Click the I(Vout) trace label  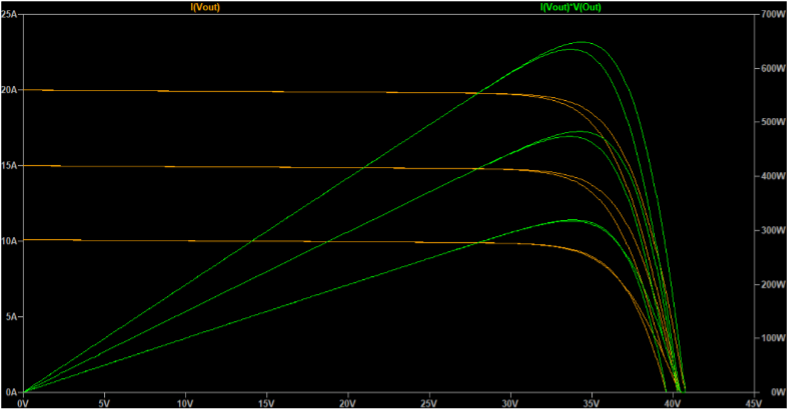click(205, 7)
